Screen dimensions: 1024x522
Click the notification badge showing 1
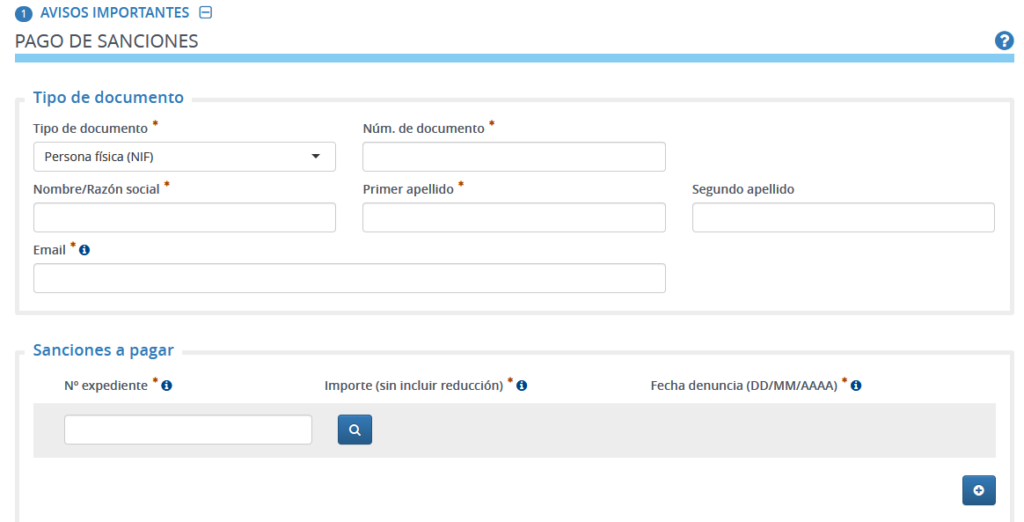click(23, 14)
